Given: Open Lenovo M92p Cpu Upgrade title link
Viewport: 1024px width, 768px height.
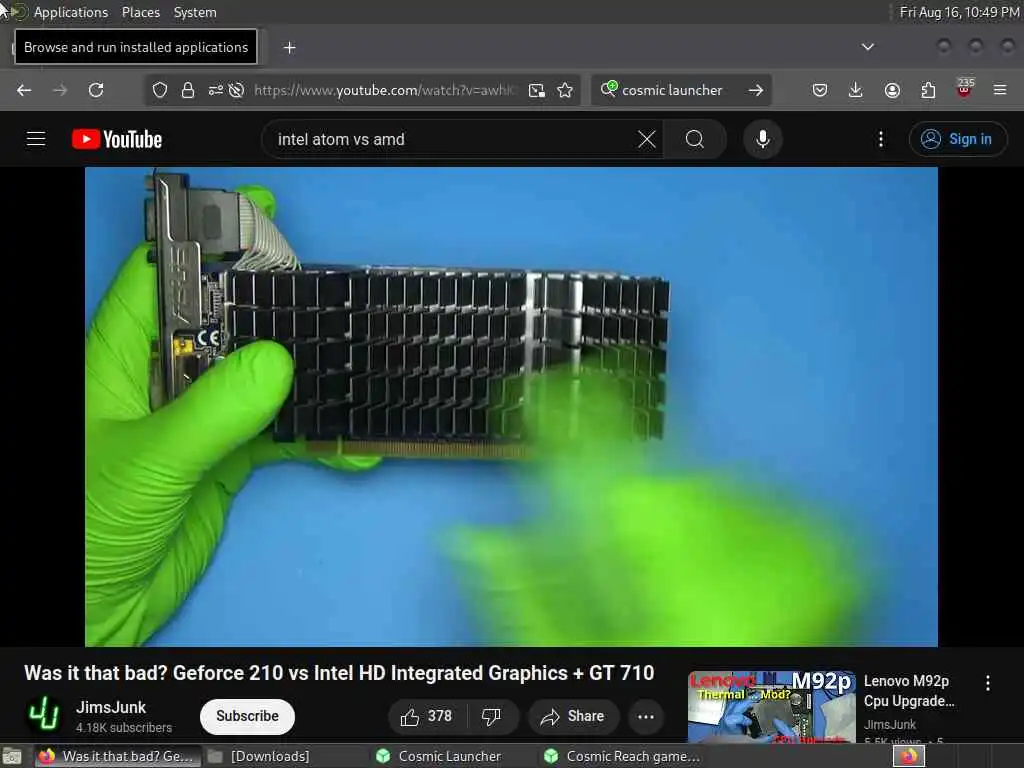Looking at the screenshot, I should pyautogui.click(x=909, y=691).
